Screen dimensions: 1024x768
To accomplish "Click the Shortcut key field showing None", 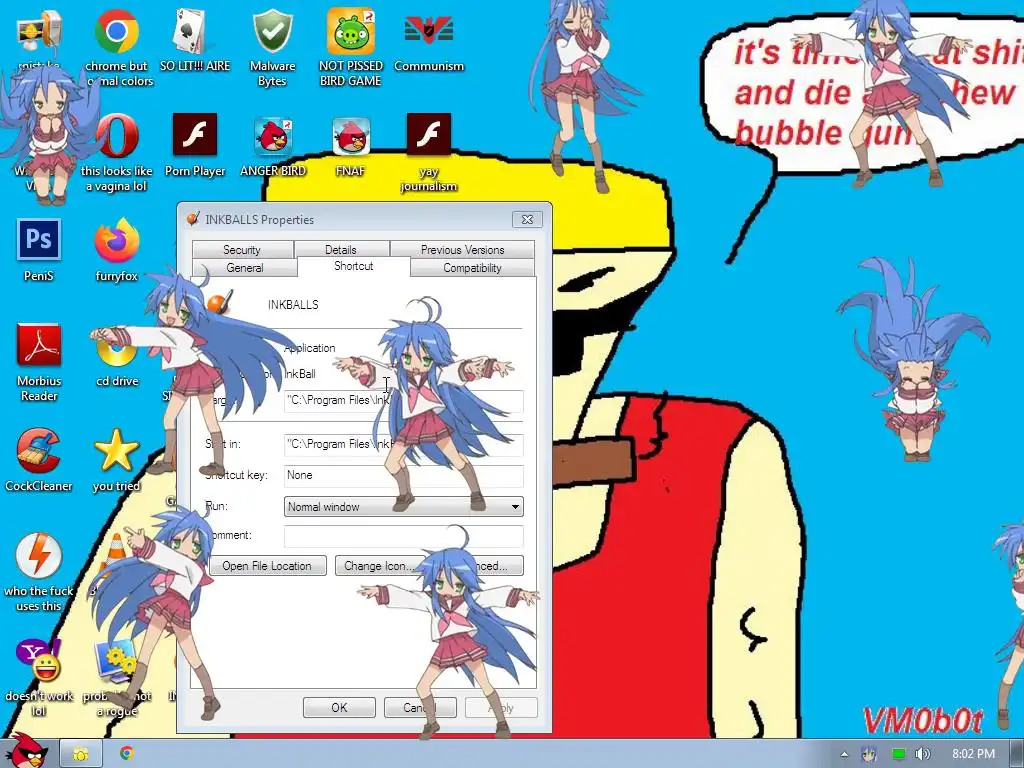I will click(404, 475).
